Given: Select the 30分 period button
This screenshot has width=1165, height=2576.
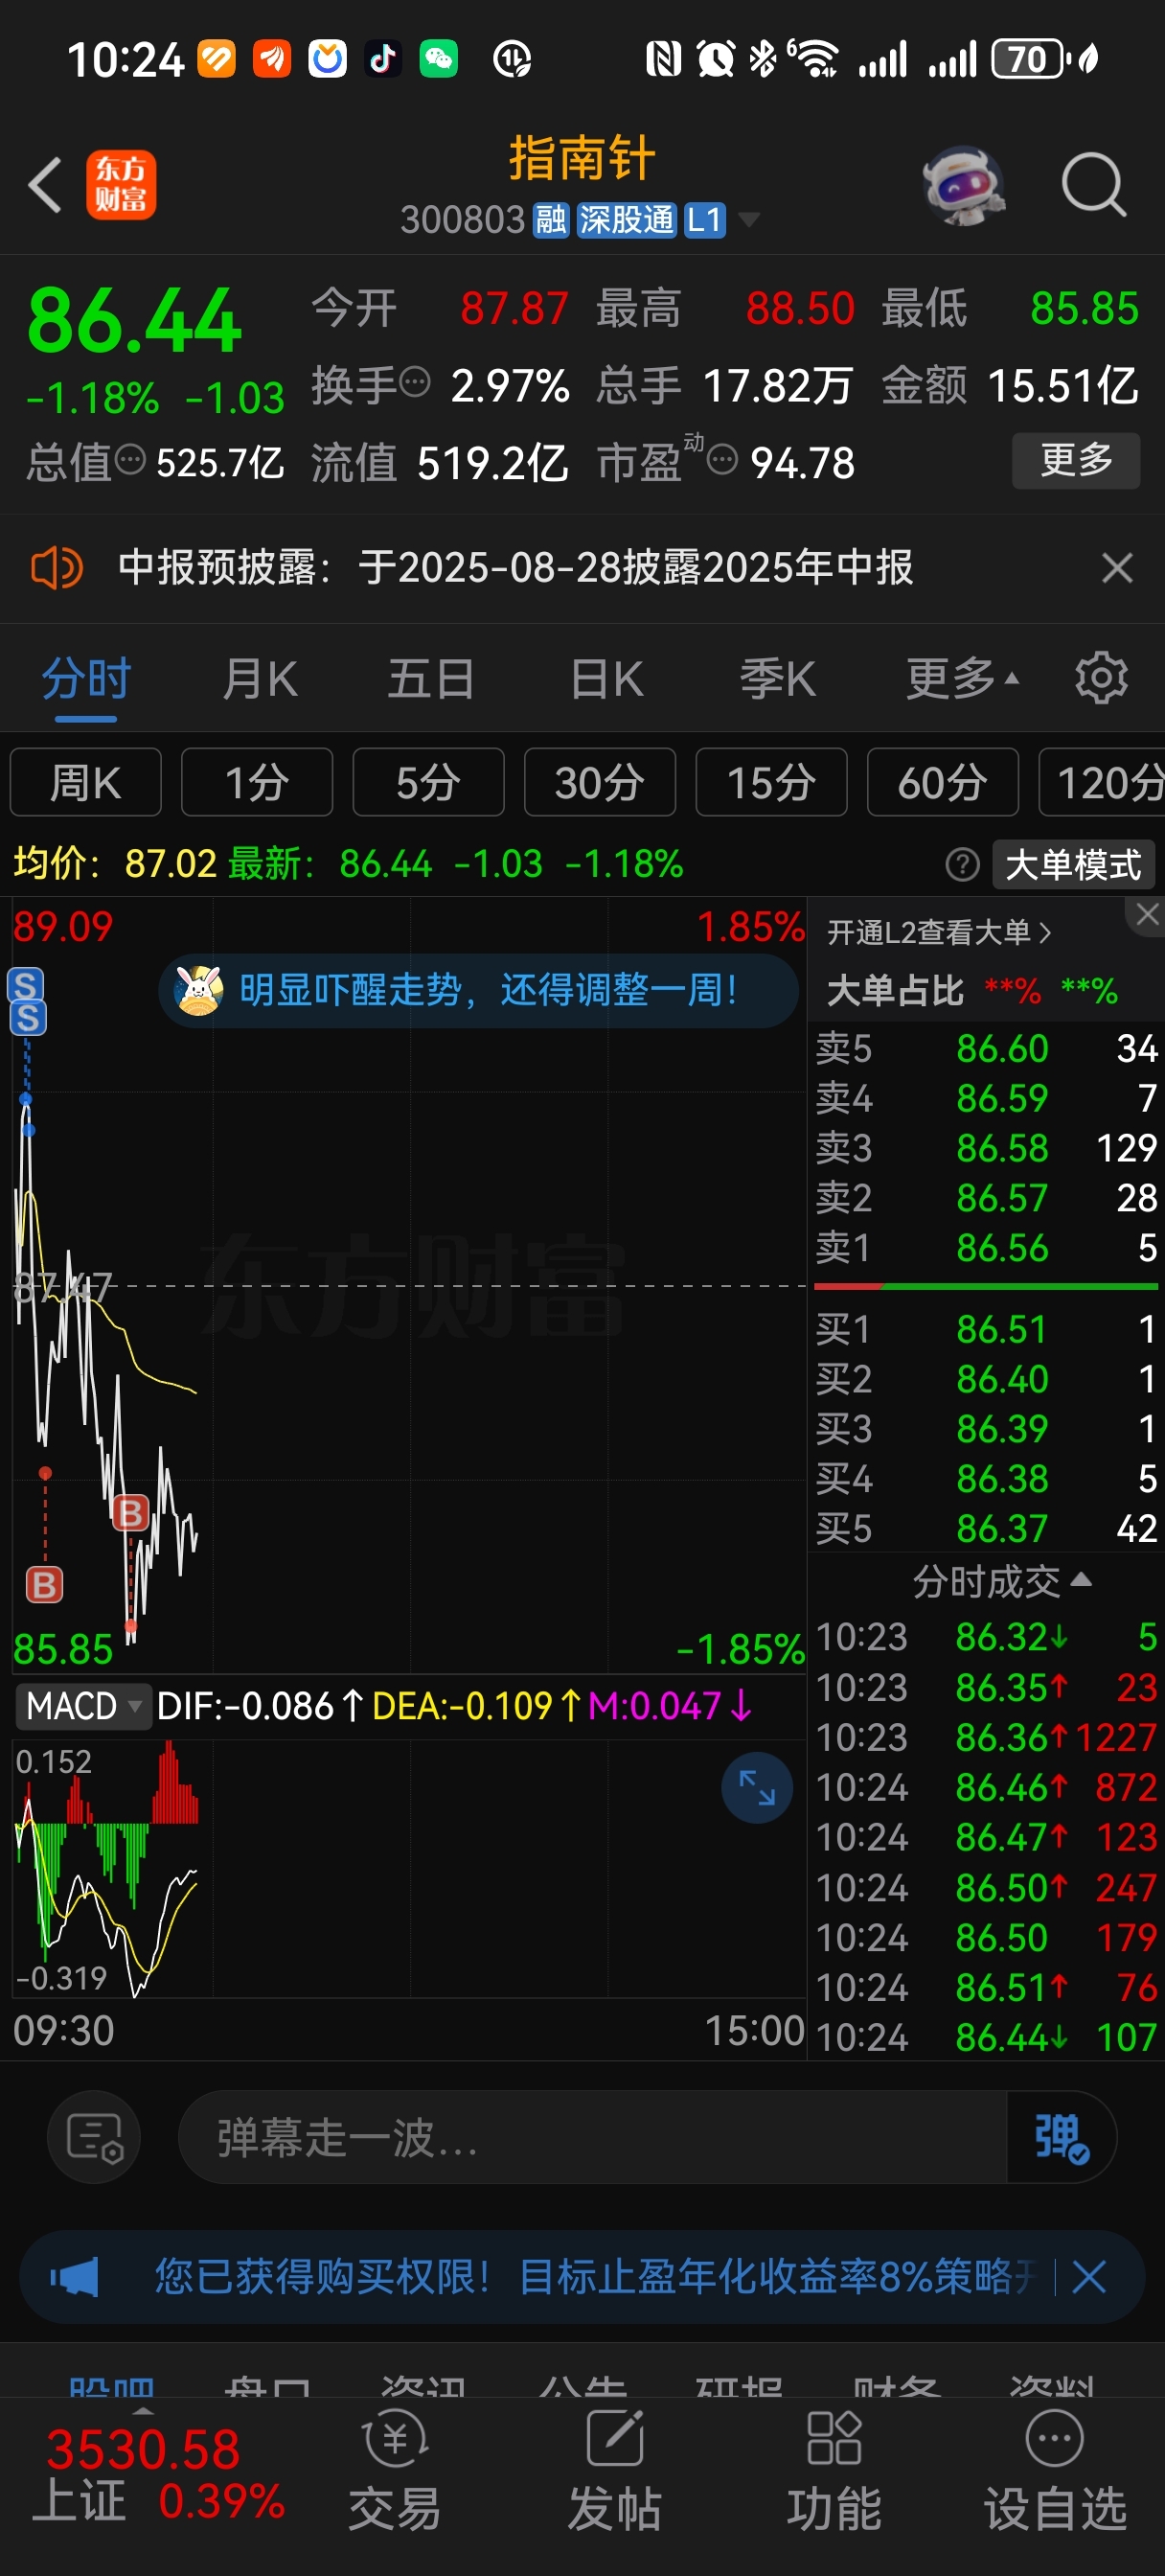Looking at the screenshot, I should click(600, 782).
